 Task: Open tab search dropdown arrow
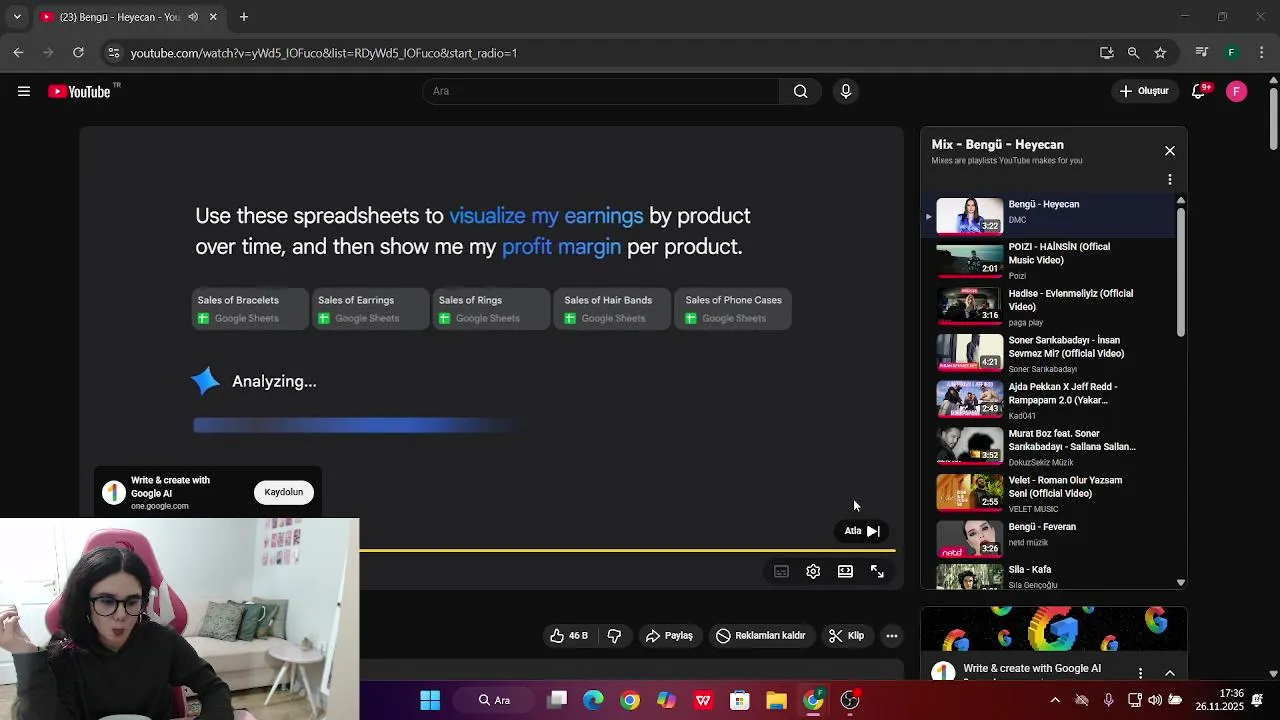click(x=17, y=17)
